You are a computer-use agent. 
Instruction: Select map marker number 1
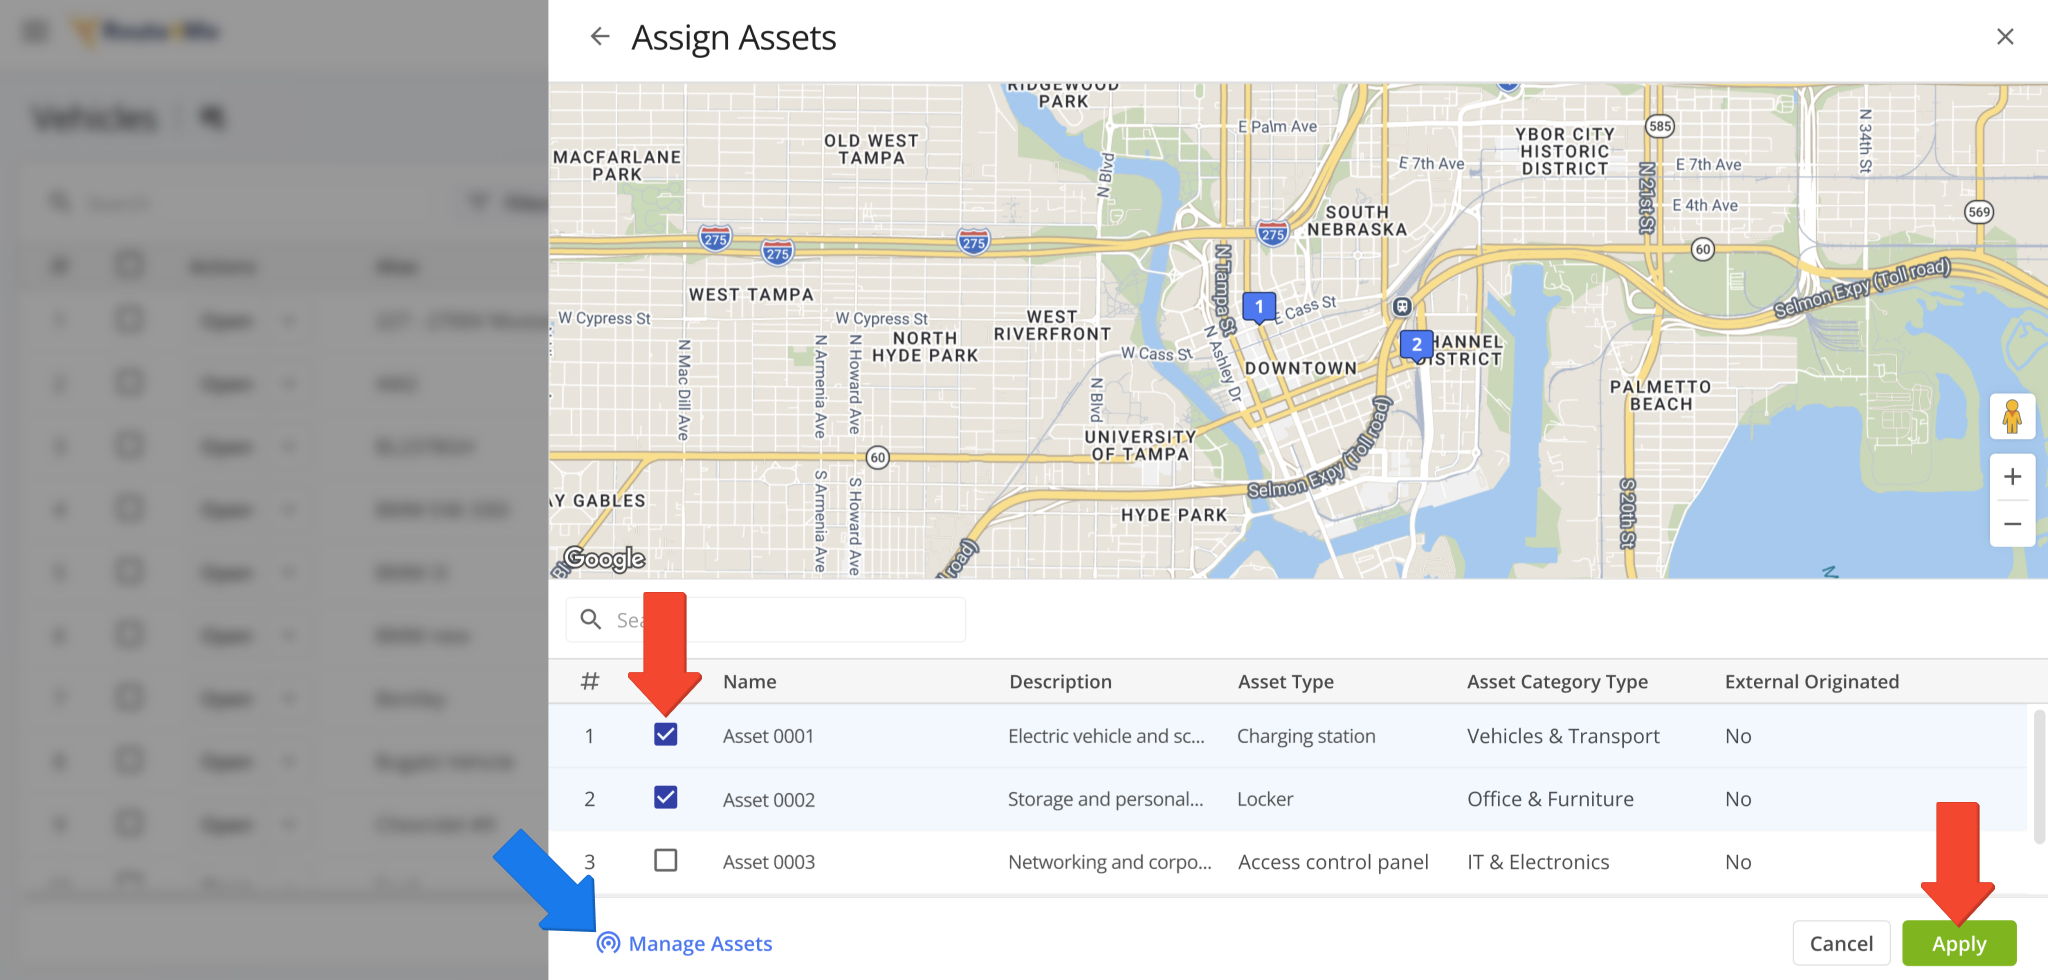point(1259,307)
